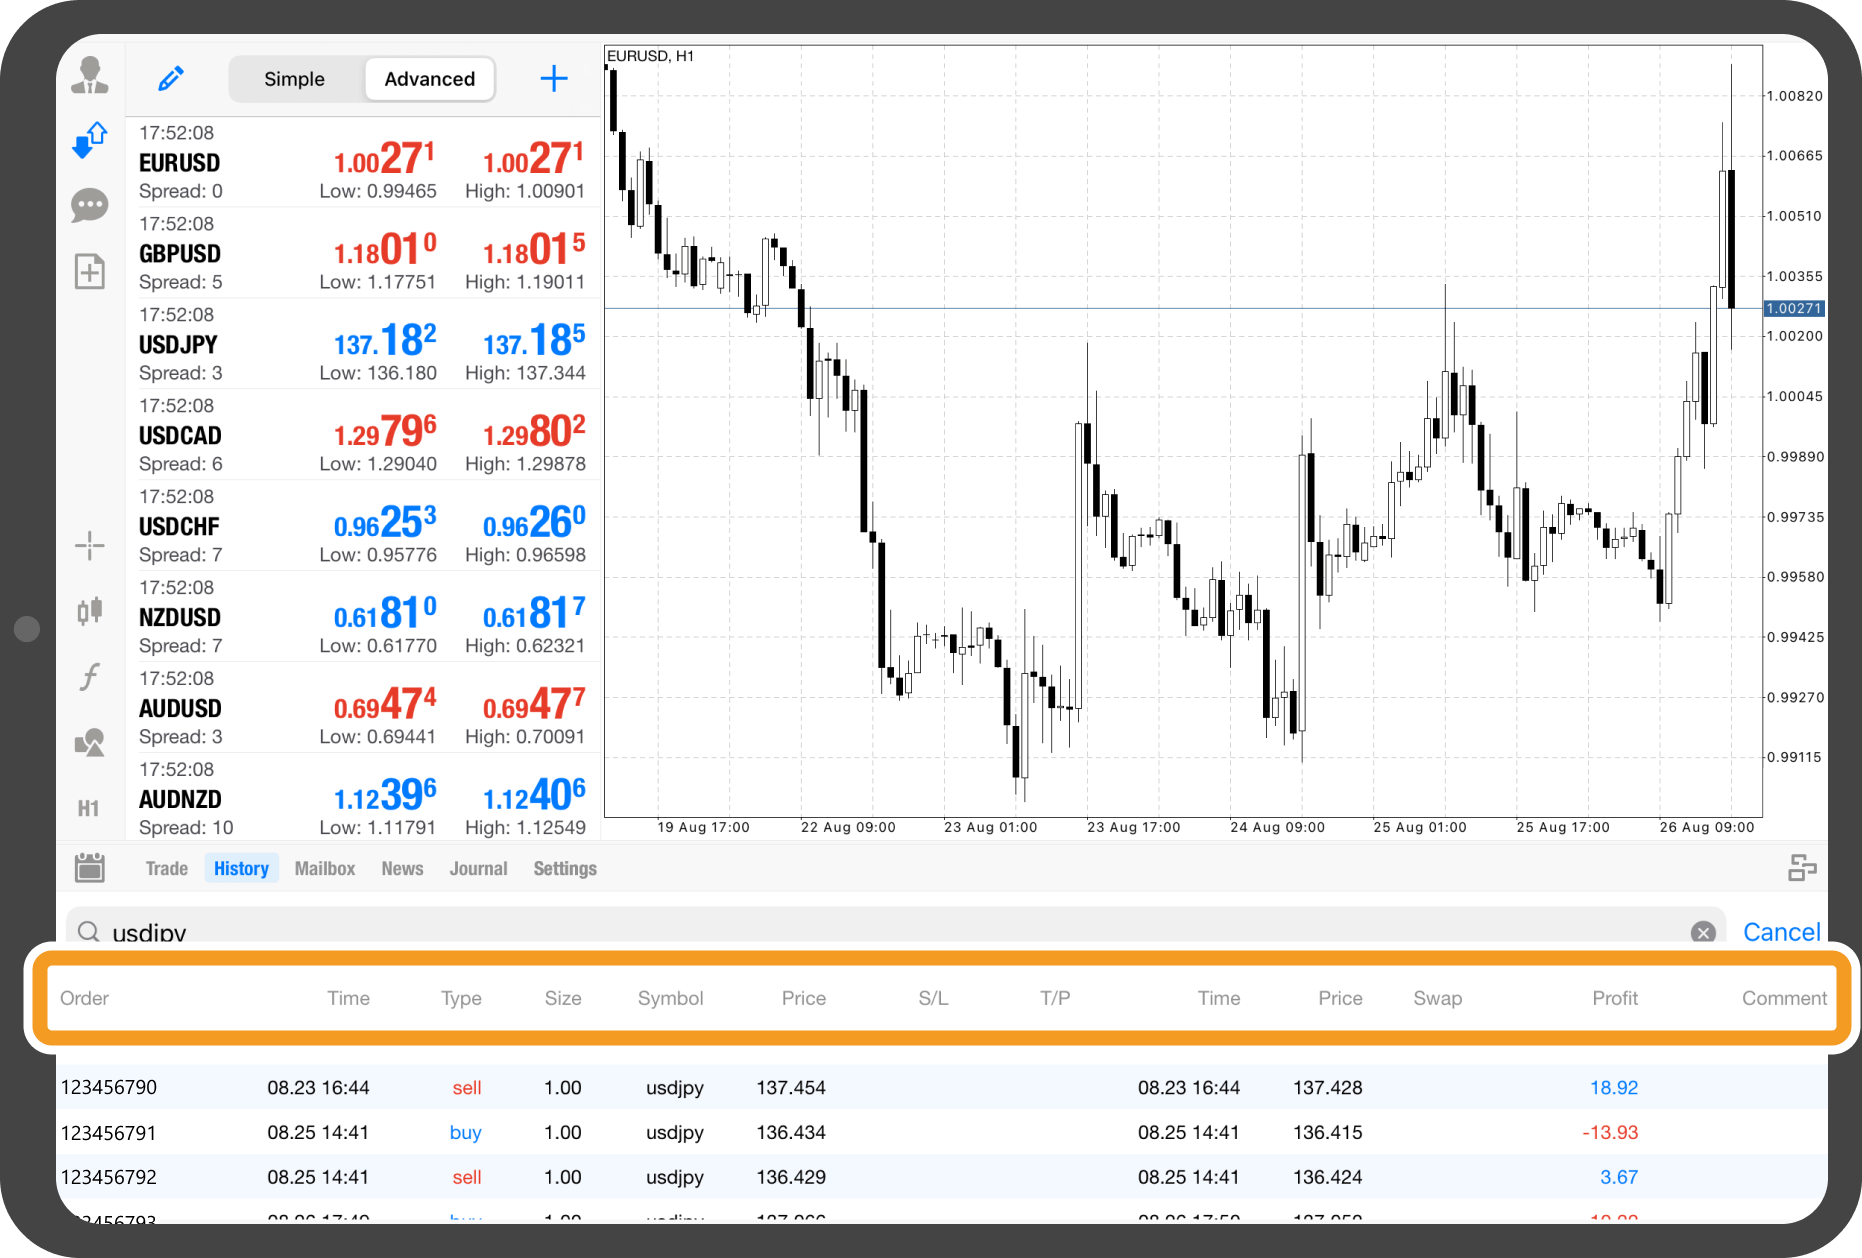Open the Journal tab

click(x=478, y=868)
